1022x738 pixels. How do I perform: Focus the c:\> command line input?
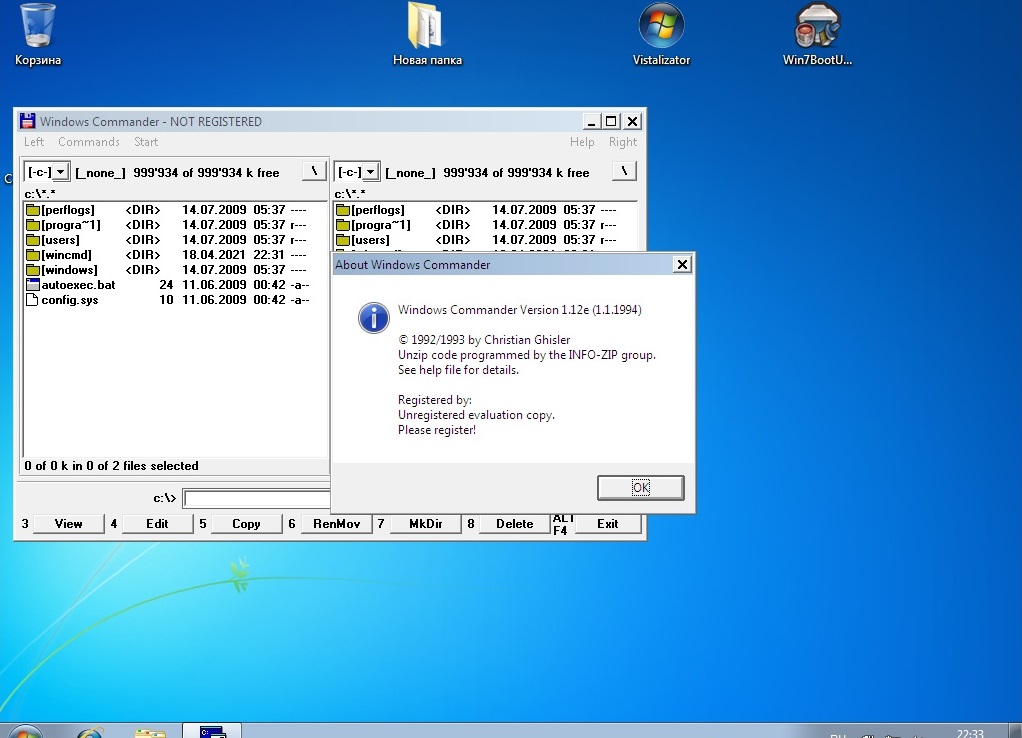click(x=257, y=499)
